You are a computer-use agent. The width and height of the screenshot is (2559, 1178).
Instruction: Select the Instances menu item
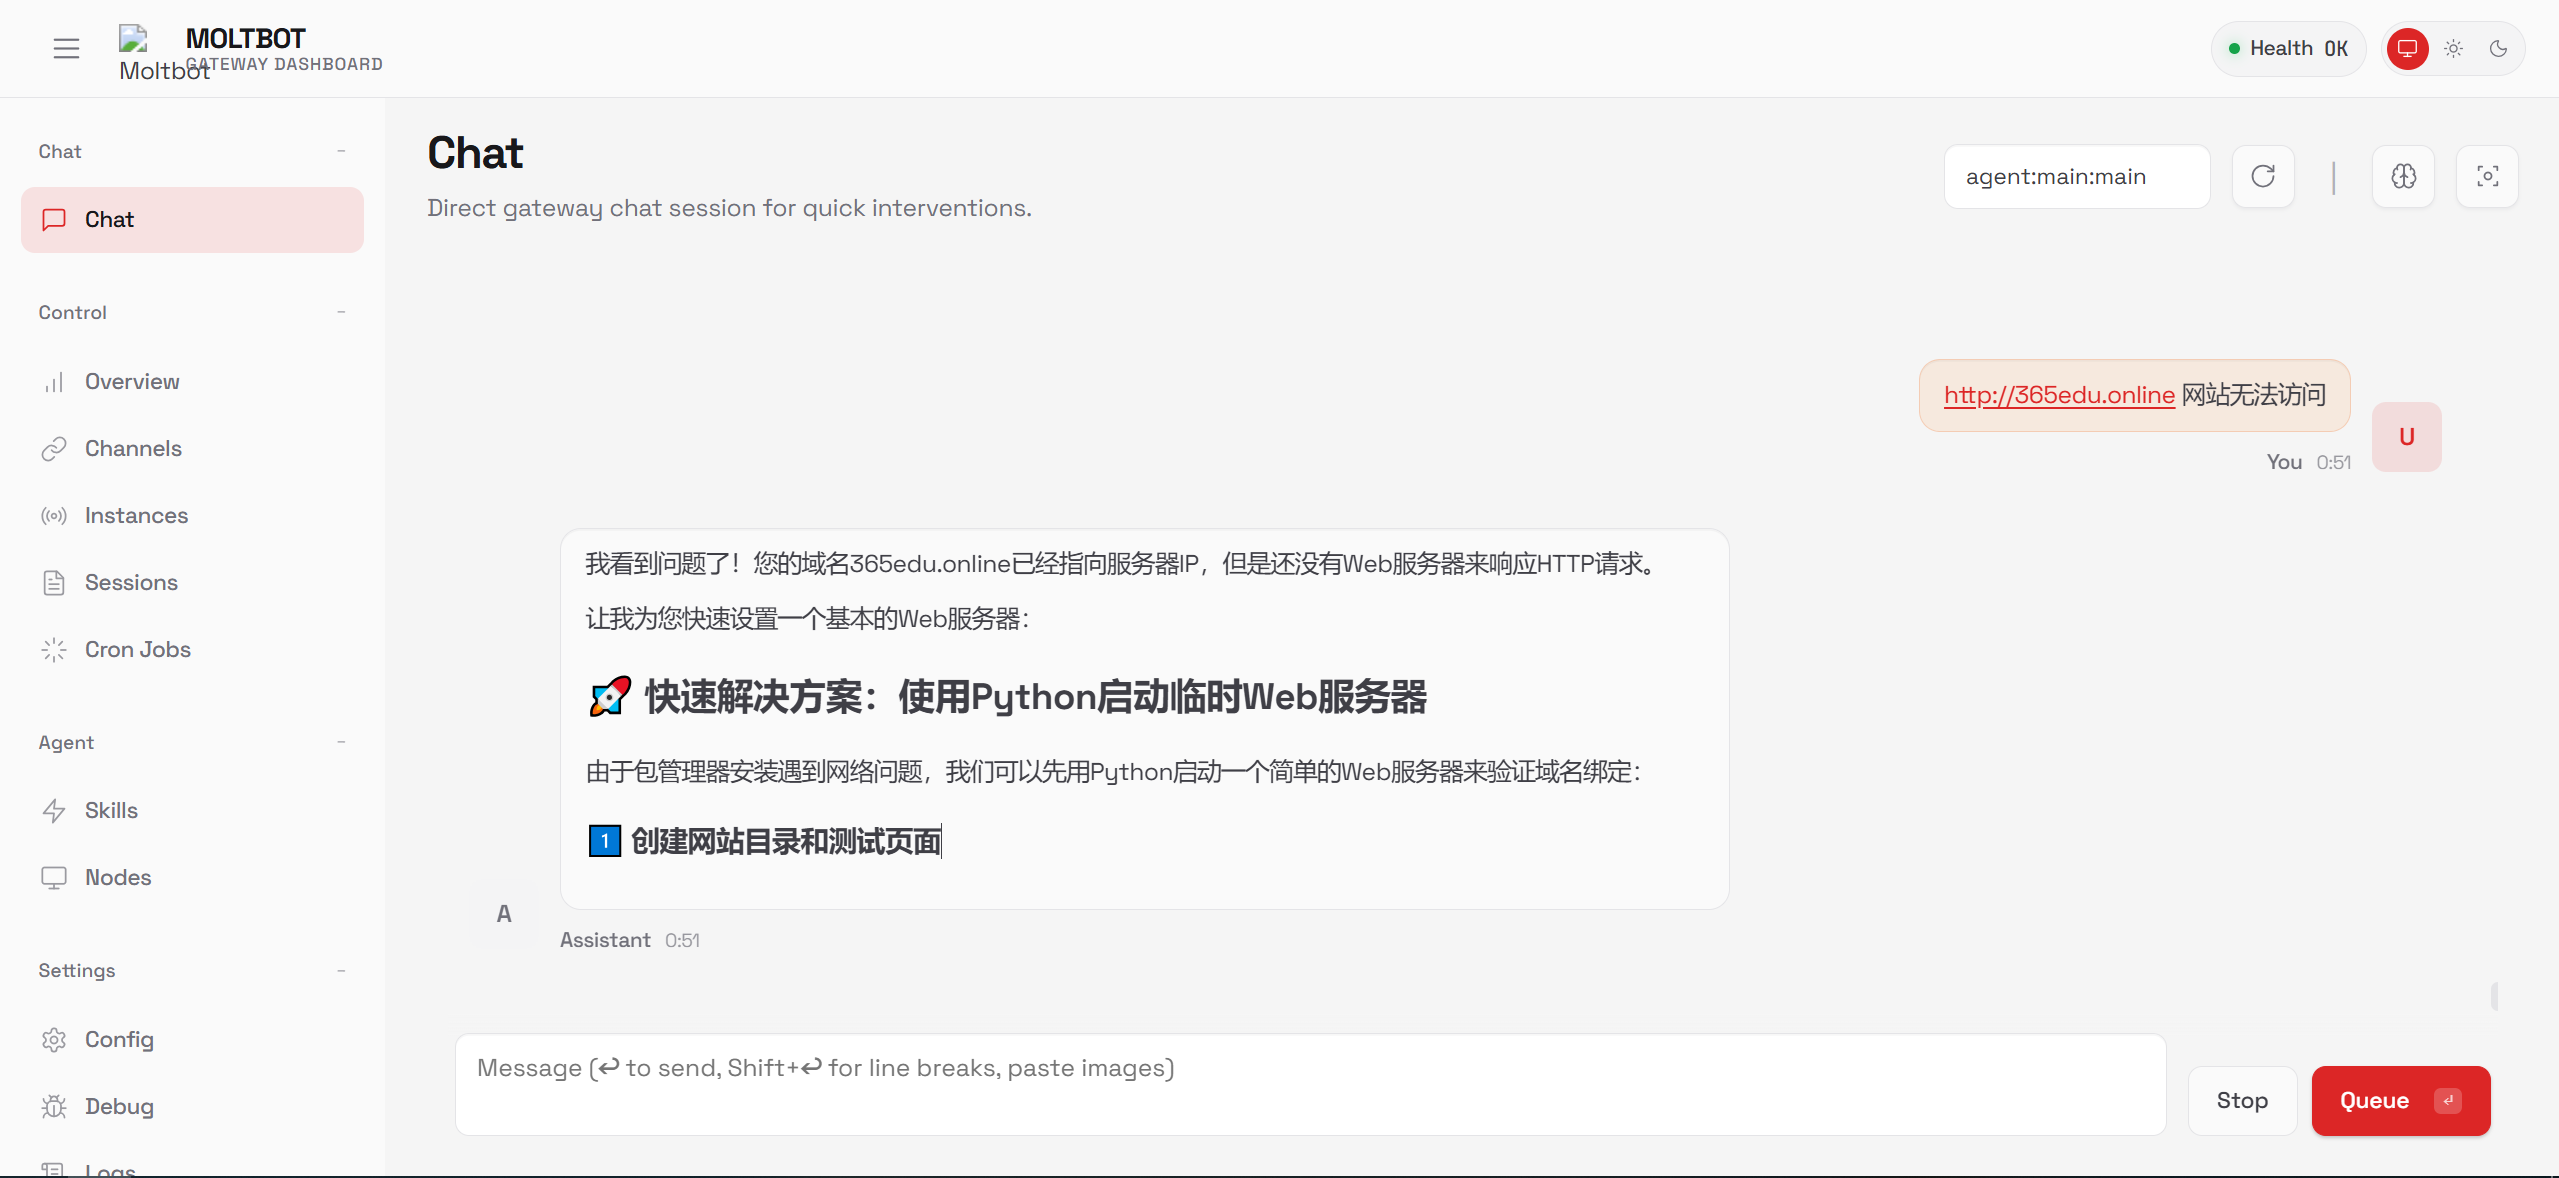pyautogui.click(x=136, y=516)
